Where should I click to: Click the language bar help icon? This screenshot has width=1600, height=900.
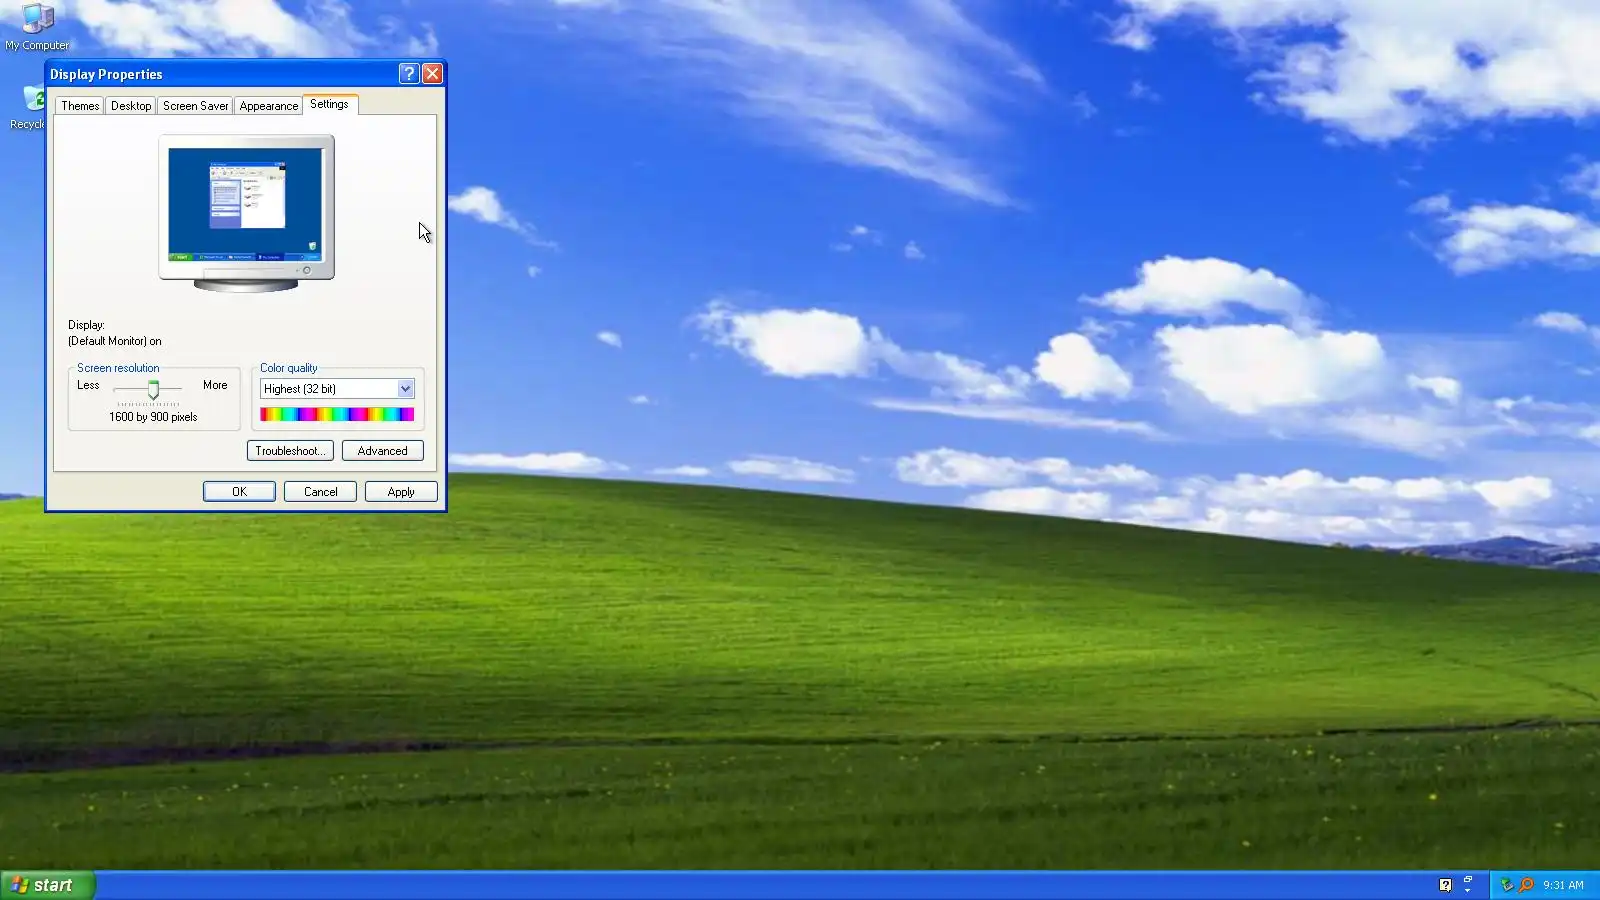pyautogui.click(x=1445, y=885)
